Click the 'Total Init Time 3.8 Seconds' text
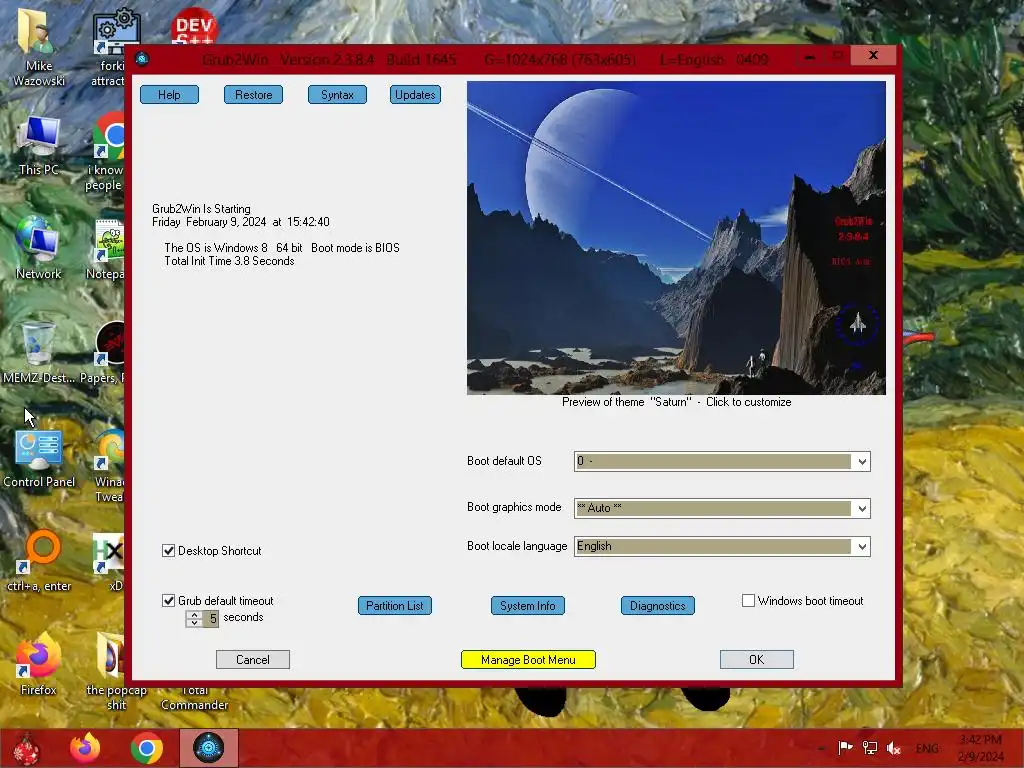This screenshot has height=768, width=1024. coord(229,261)
